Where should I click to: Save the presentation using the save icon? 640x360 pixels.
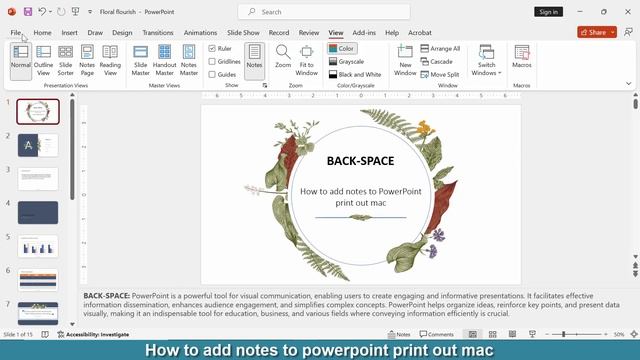click(x=28, y=12)
